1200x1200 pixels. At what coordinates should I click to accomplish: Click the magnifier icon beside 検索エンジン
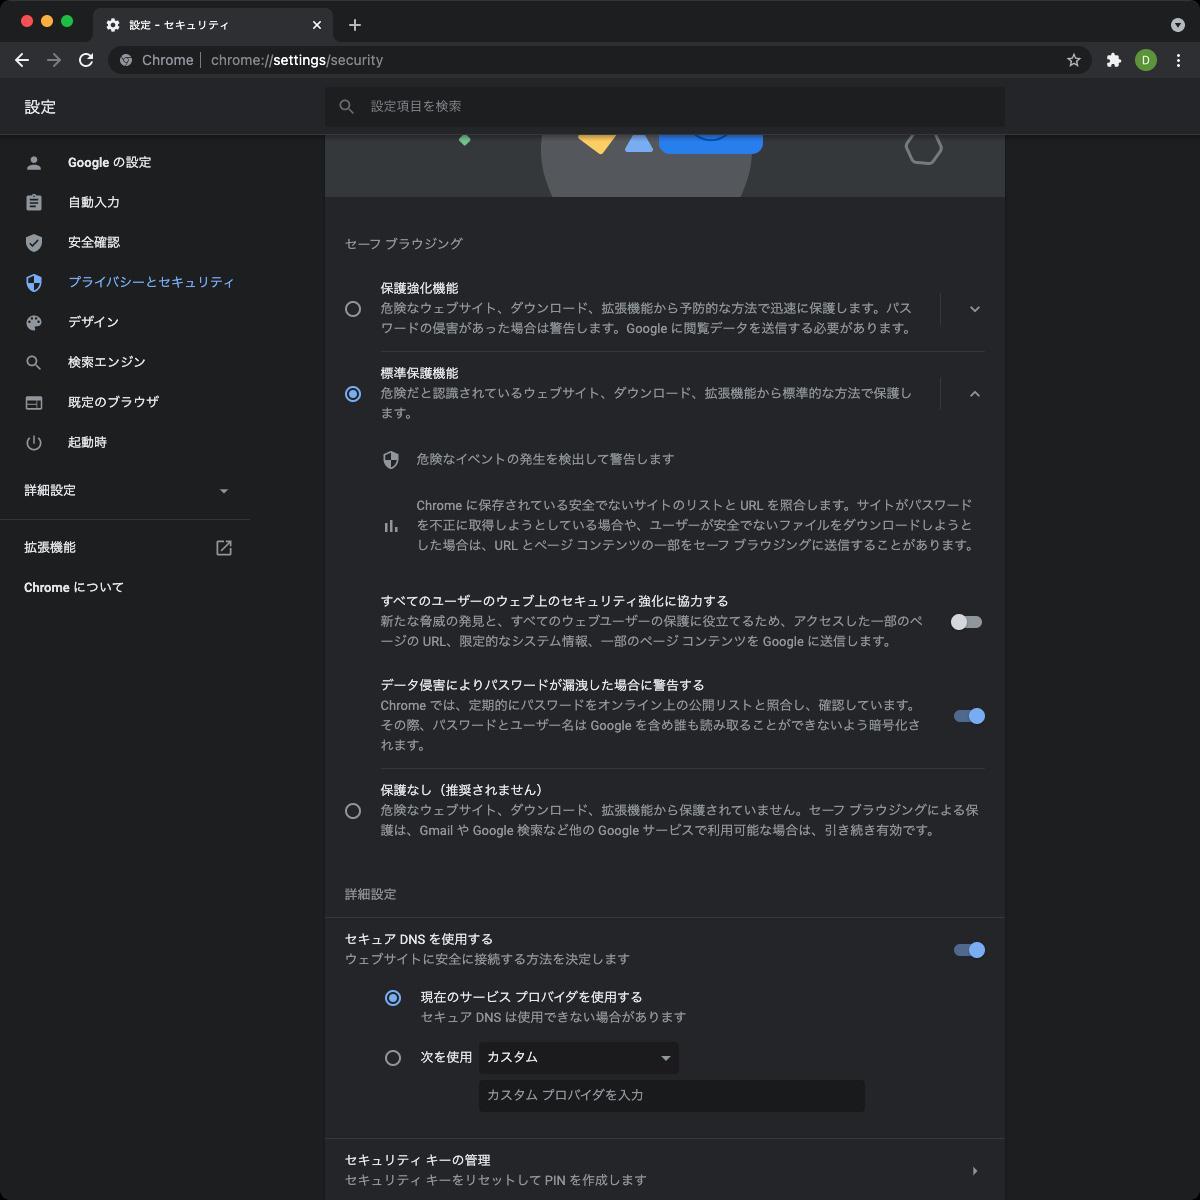[x=34, y=362]
